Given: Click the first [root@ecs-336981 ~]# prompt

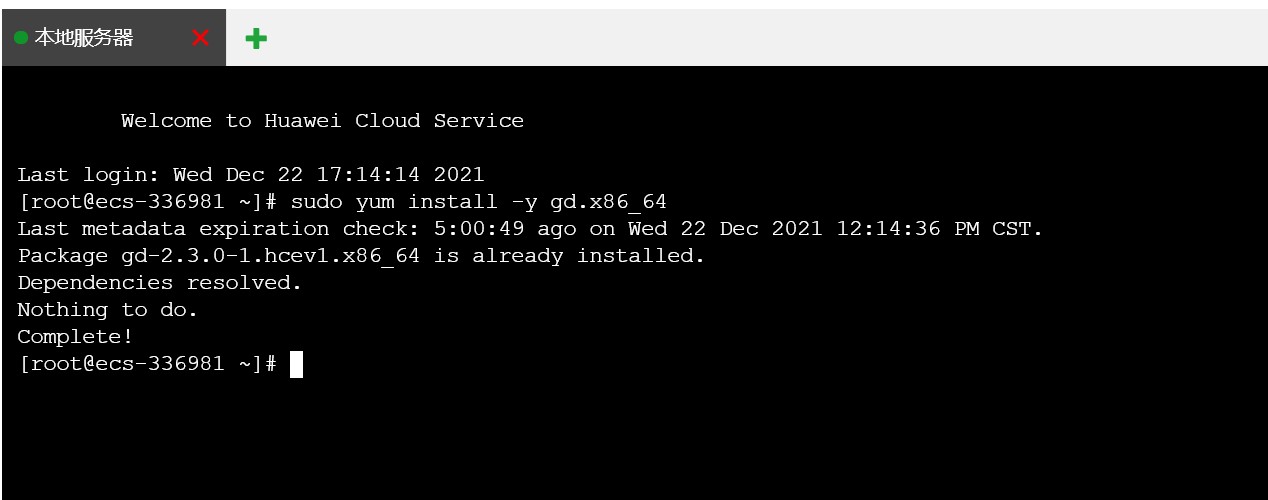Looking at the screenshot, I should 147,202.
